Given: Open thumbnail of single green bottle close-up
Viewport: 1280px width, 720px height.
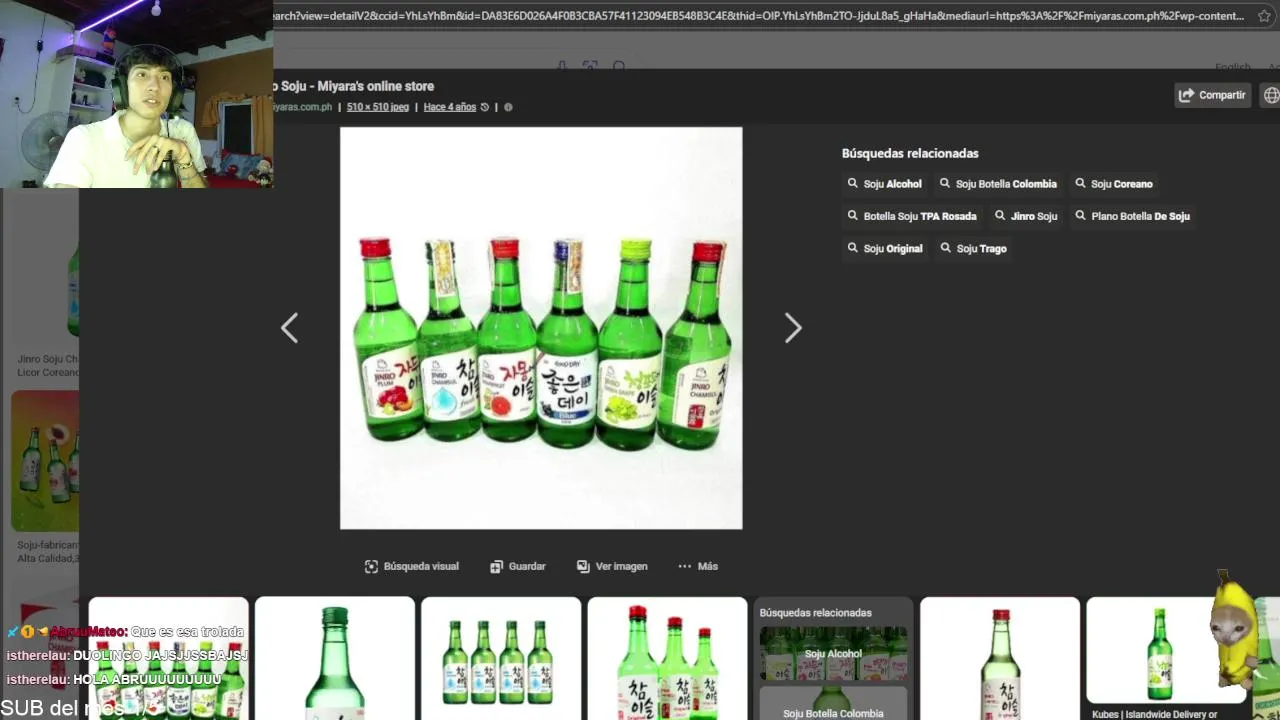Looking at the screenshot, I should click(x=335, y=658).
